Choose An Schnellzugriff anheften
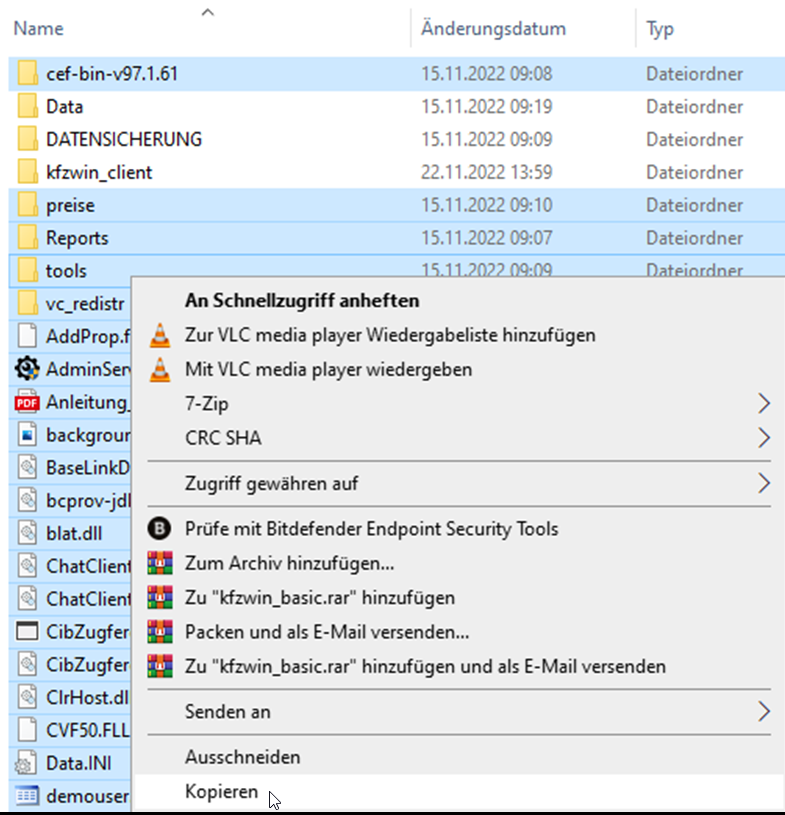This screenshot has height=815, width=785. [x=302, y=300]
